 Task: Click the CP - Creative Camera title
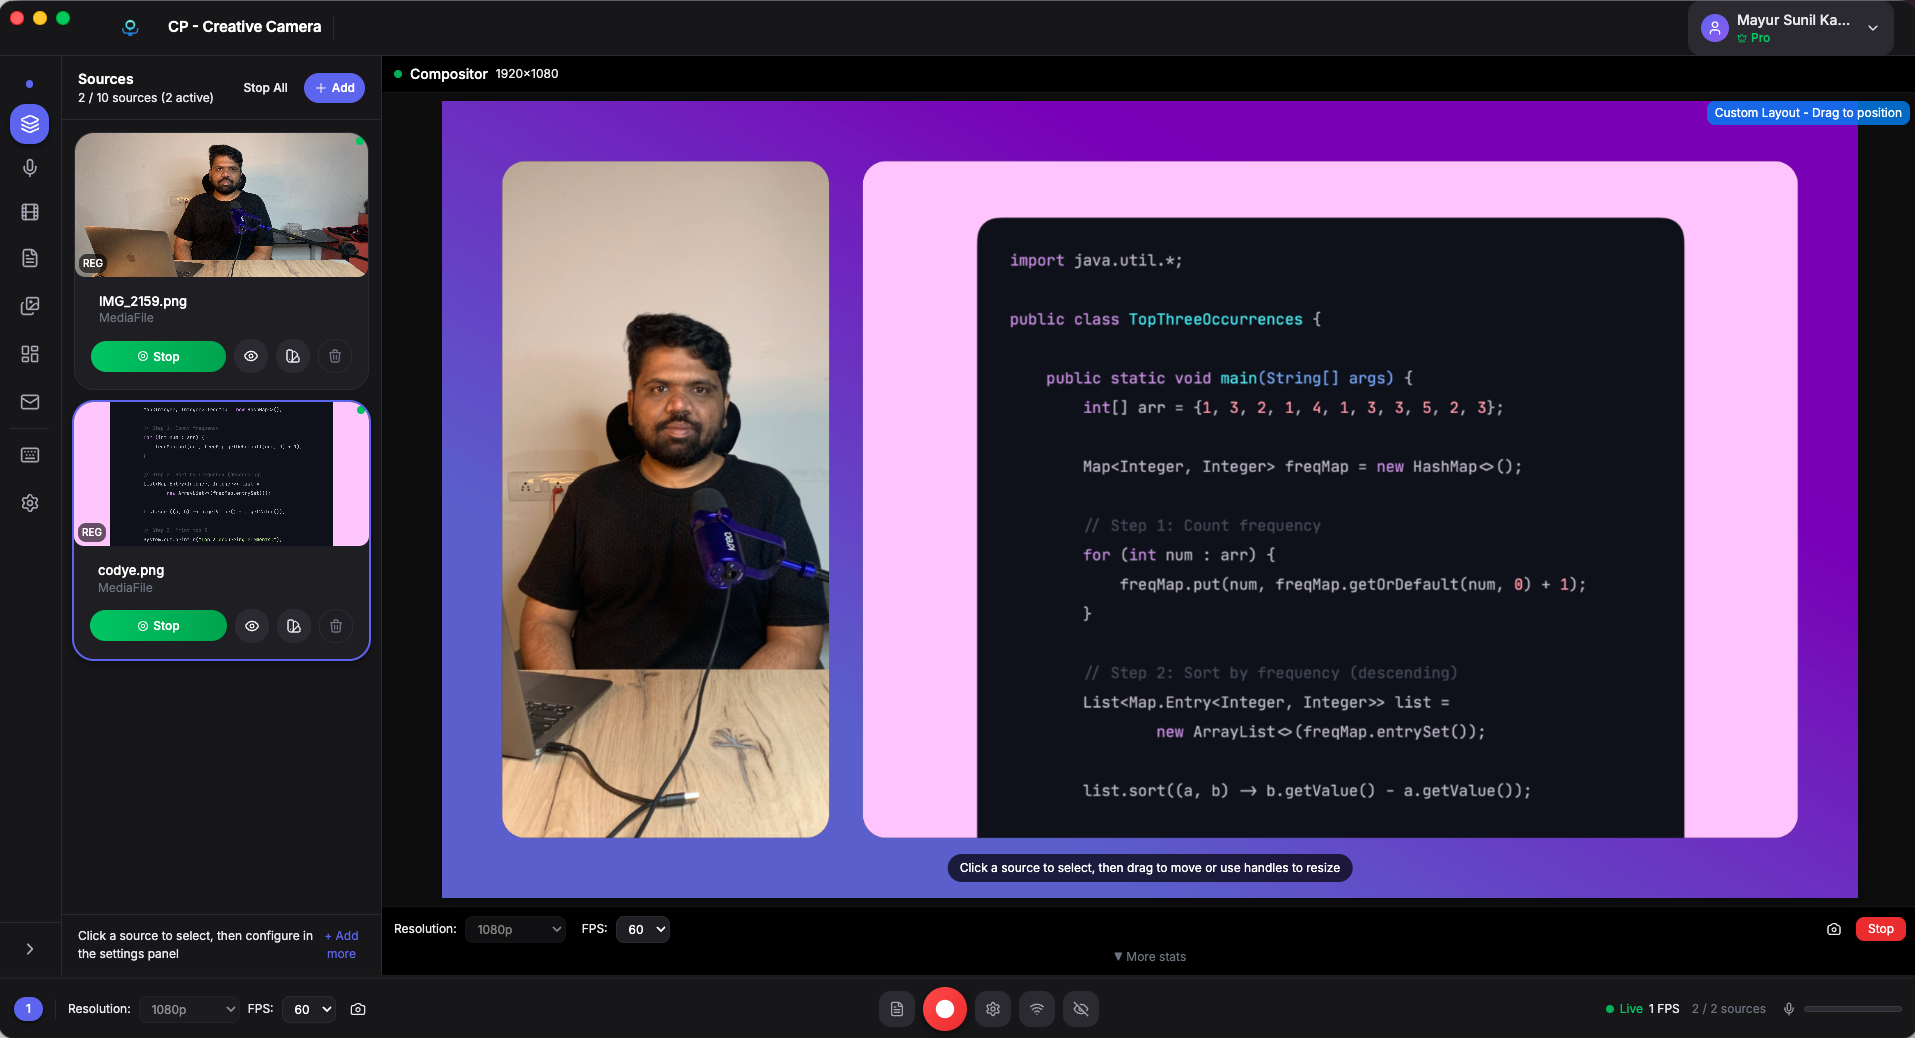click(244, 27)
